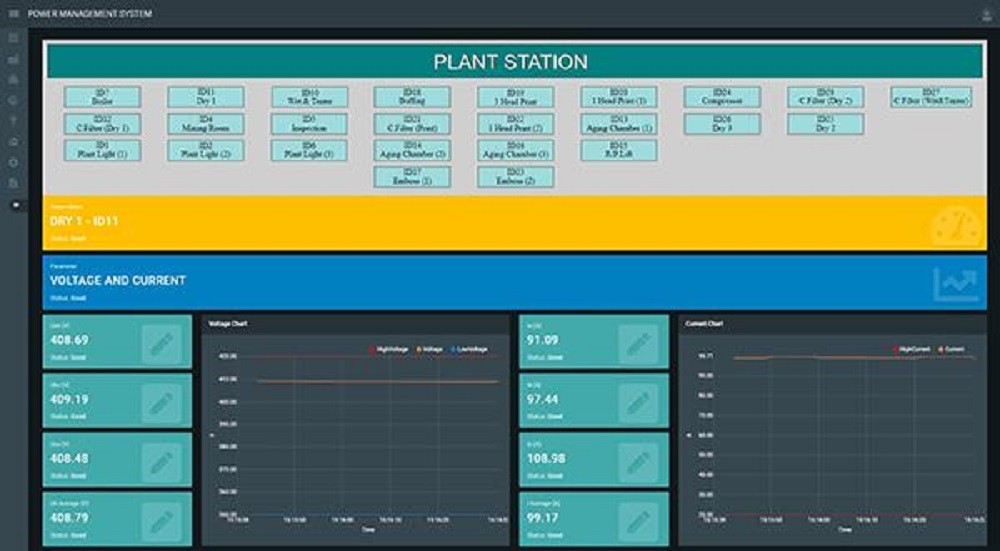Toggle the HighCurrent series in the current chart legend
Viewport: 1000px width, 551px height.
[913, 349]
